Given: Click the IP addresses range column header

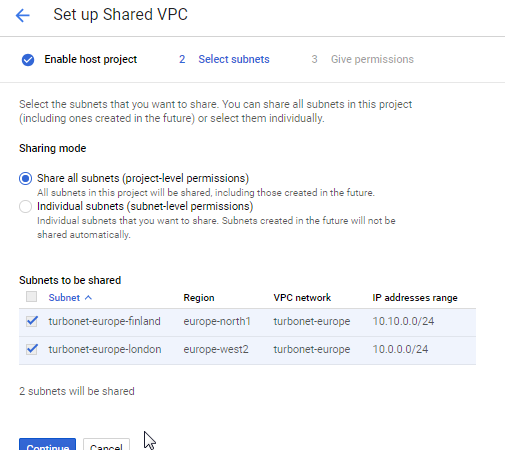Looking at the screenshot, I should click(x=415, y=298).
